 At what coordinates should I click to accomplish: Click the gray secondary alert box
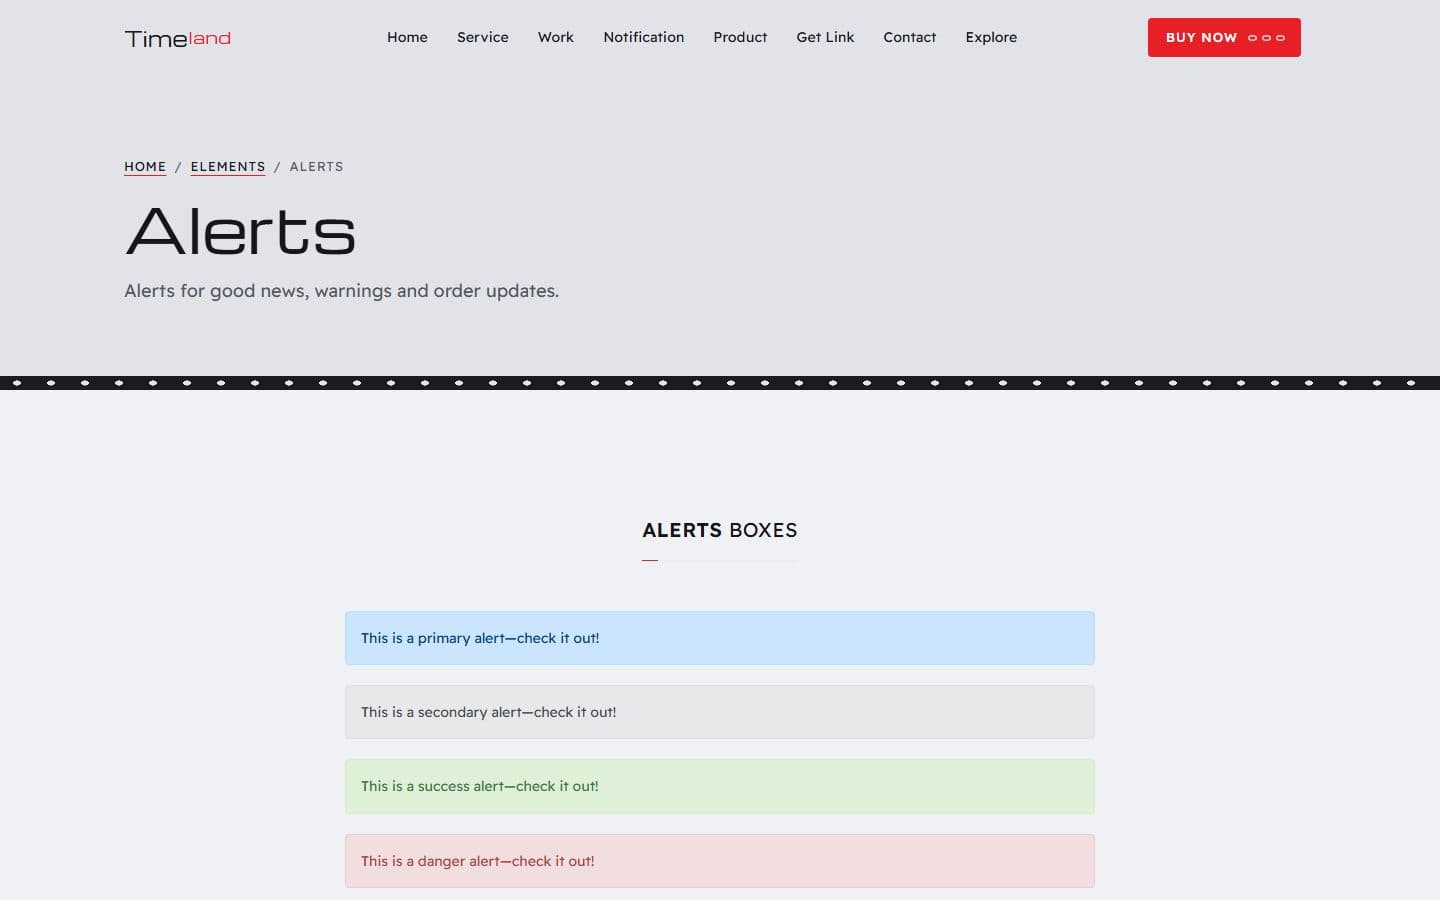pyautogui.click(x=720, y=712)
